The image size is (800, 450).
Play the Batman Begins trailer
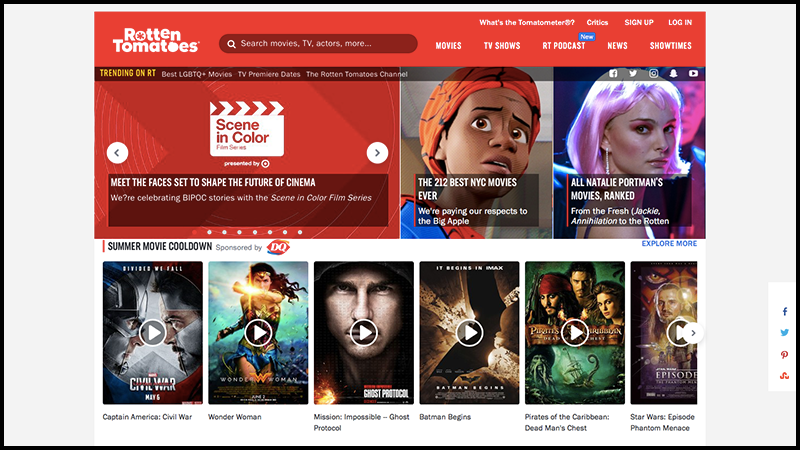(469, 333)
